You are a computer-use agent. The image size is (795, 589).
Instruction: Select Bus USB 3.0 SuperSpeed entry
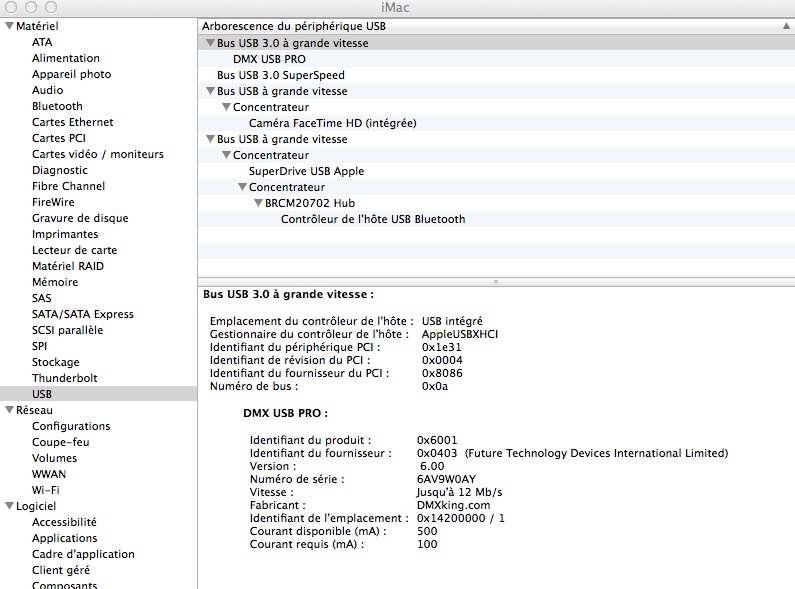click(280, 75)
